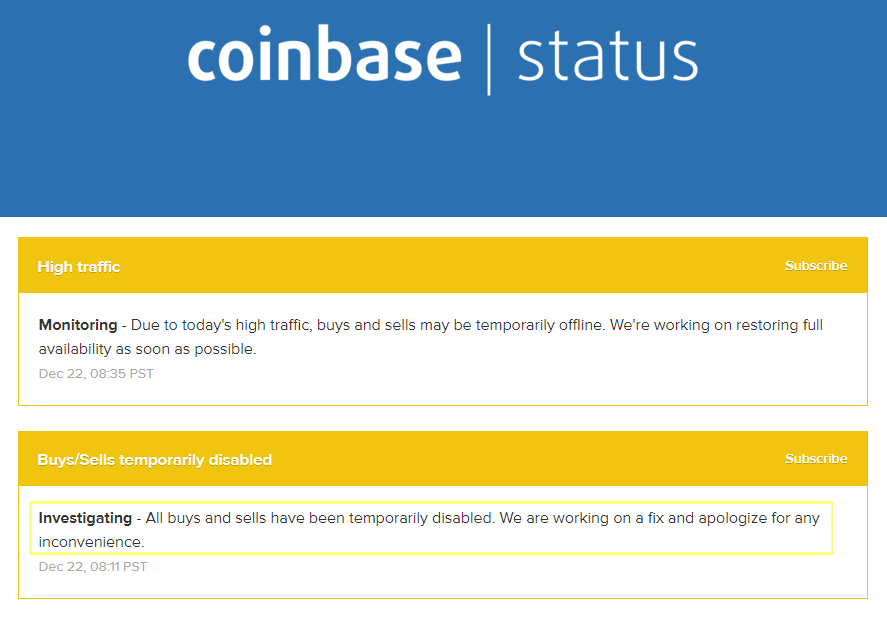This screenshot has height=620, width=887.
Task: Subscribe to the Buys/Sells disabled incident
Action: coord(816,458)
